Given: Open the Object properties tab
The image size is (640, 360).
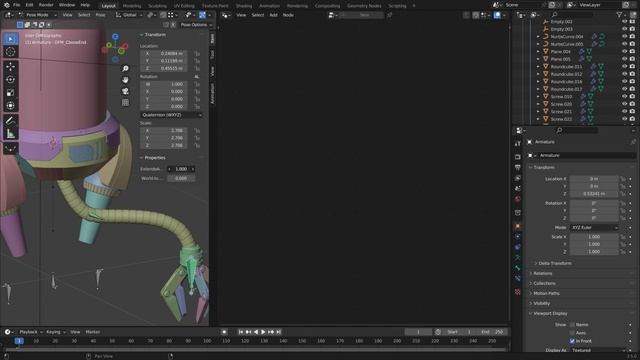Looking at the screenshot, I should coord(518,226).
